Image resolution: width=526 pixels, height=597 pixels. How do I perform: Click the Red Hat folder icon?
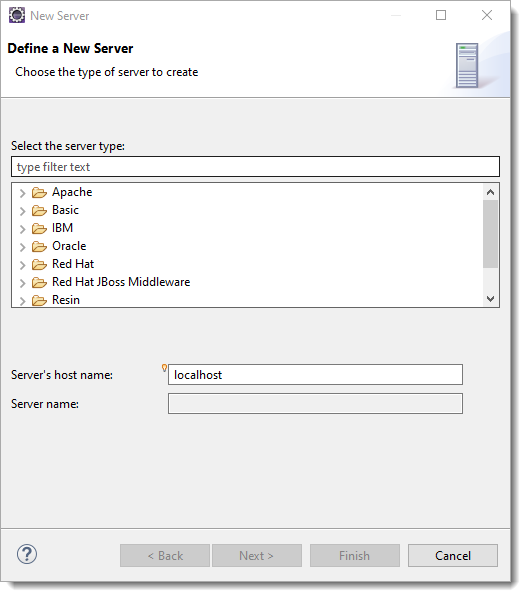click(39, 264)
